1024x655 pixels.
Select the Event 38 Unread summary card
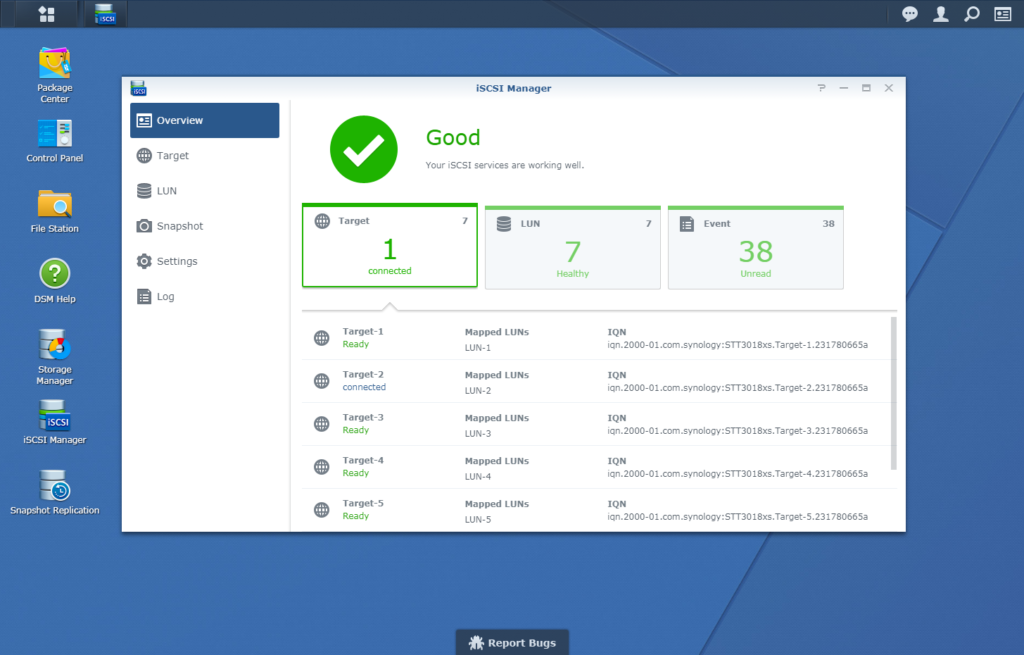click(756, 248)
